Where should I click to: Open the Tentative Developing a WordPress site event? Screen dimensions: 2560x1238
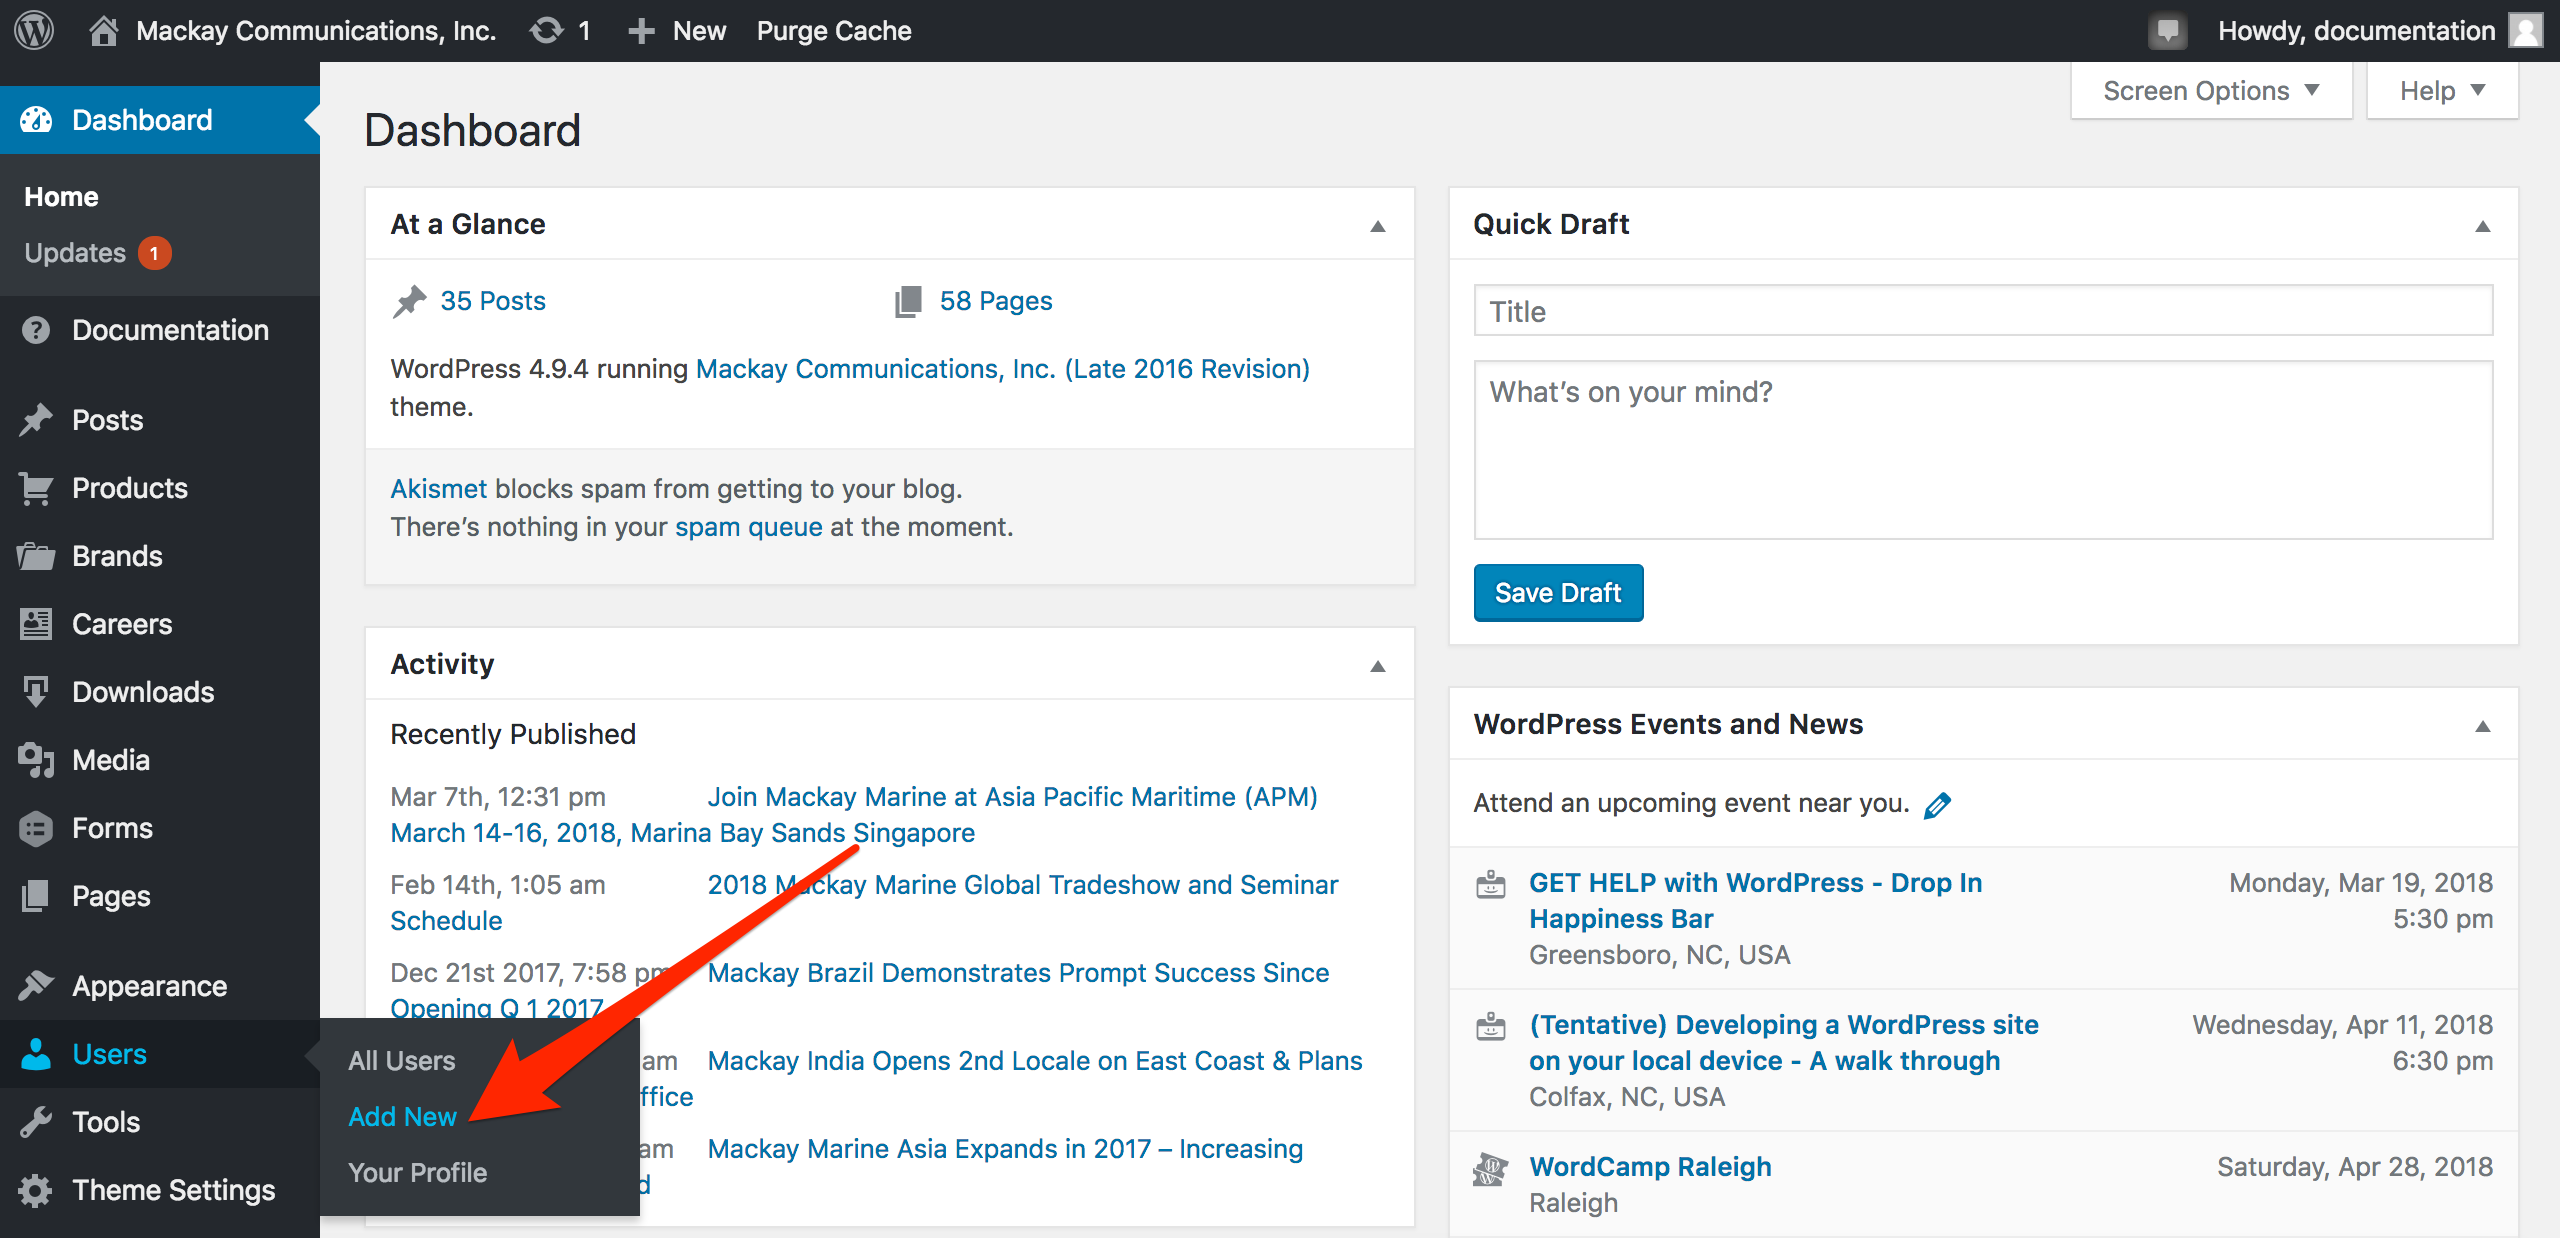1784,1043
